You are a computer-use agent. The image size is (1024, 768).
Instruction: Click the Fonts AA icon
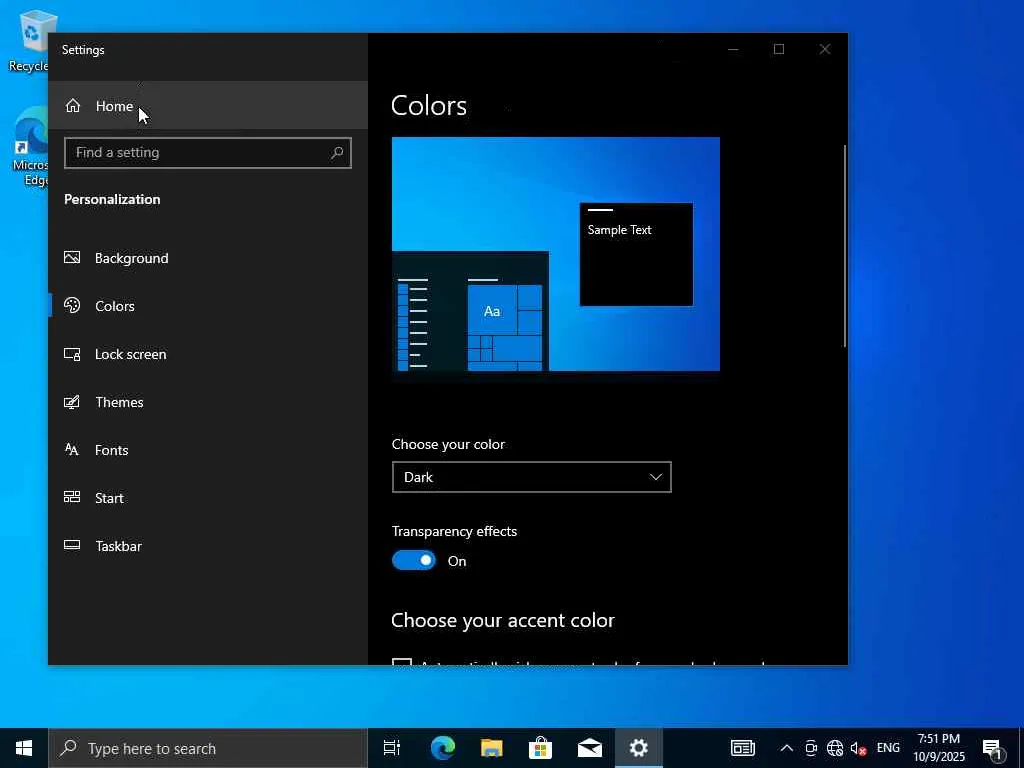(72, 449)
